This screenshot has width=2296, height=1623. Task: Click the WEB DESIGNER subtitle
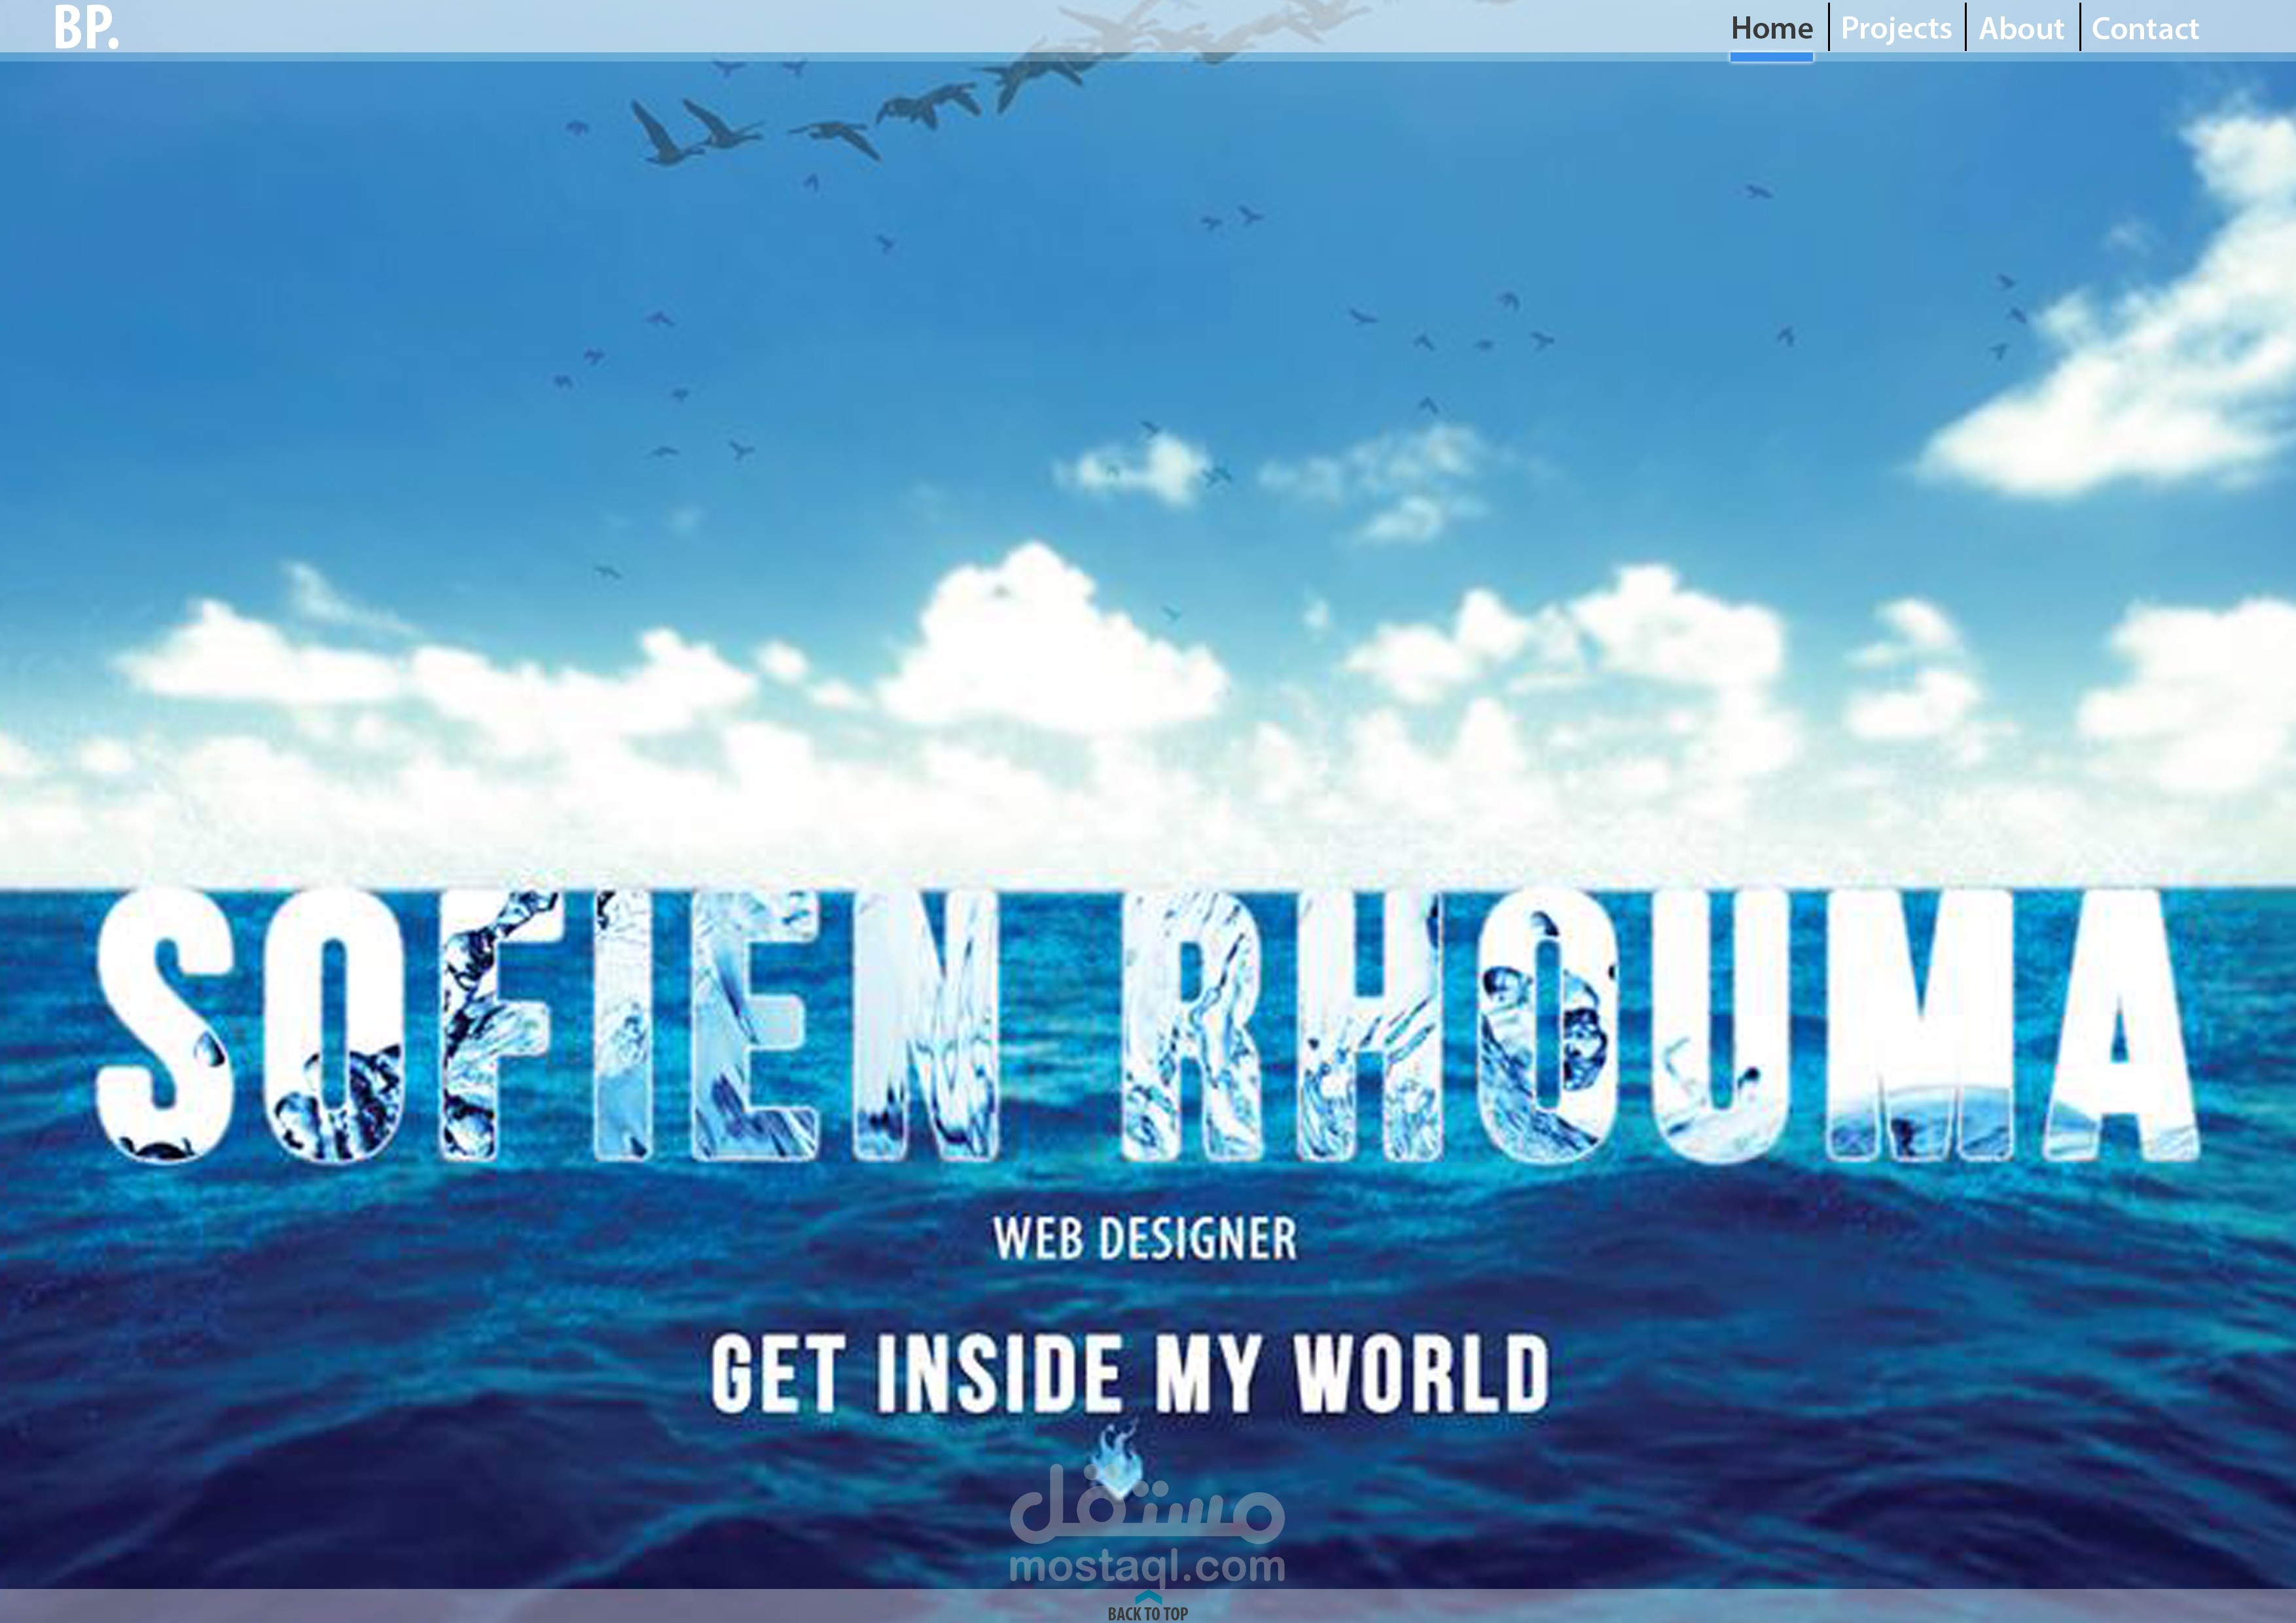1145,1239
